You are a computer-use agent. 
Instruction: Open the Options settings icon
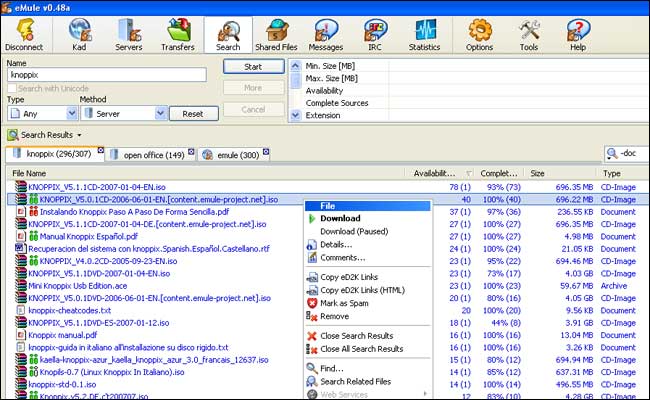tap(479, 33)
